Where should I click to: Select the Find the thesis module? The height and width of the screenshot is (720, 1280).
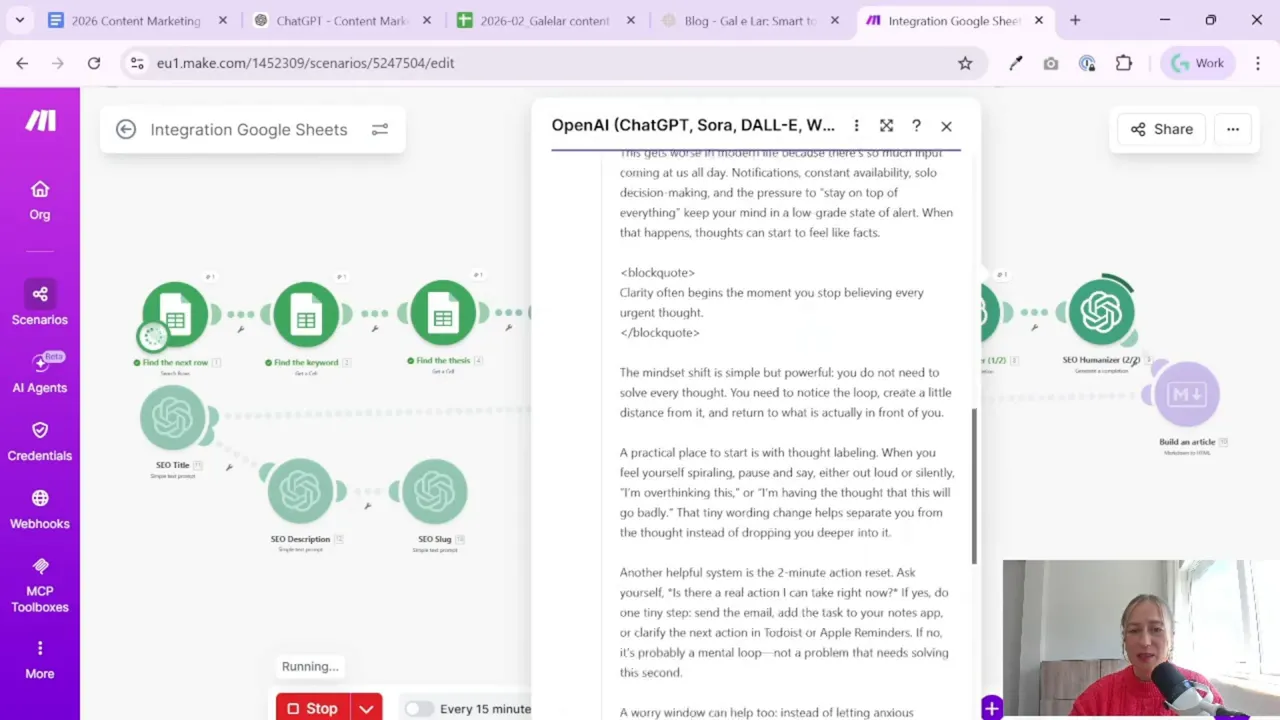coord(442,314)
